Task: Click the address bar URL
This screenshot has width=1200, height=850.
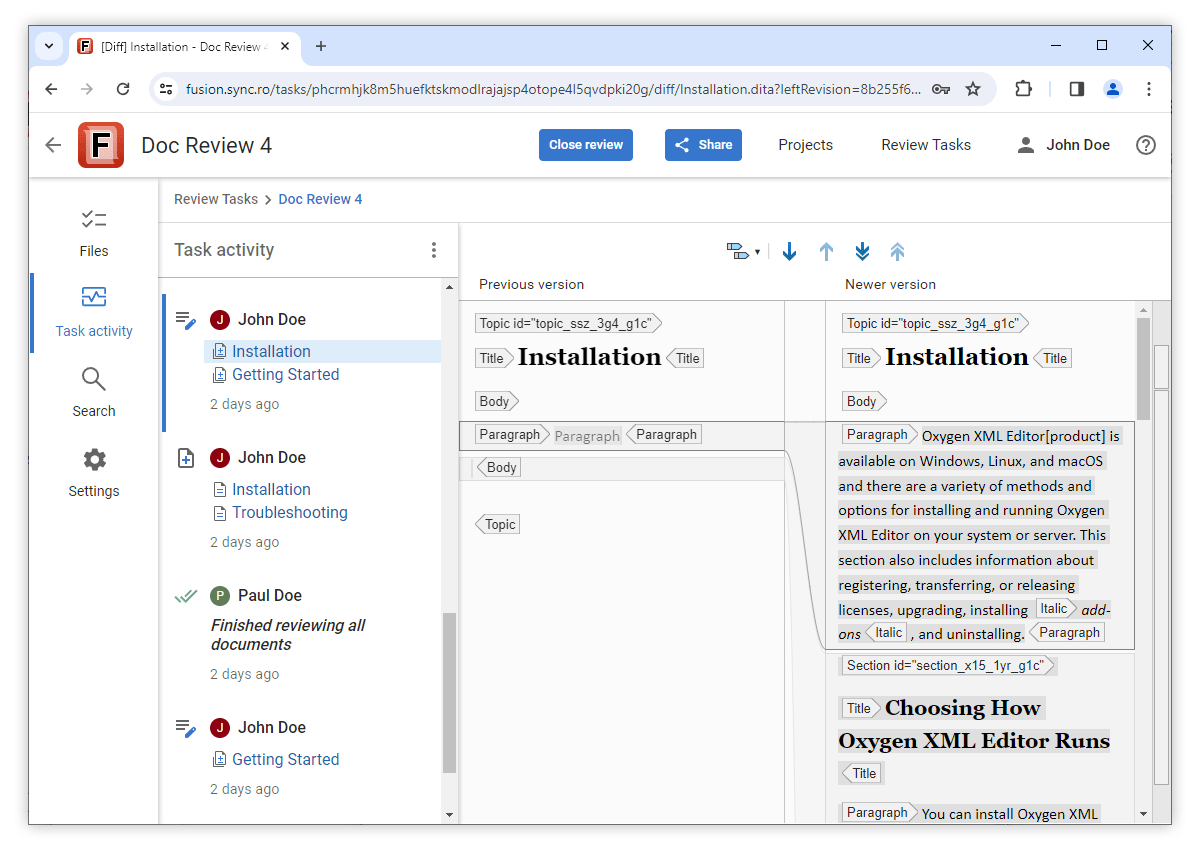Action: tap(553, 89)
